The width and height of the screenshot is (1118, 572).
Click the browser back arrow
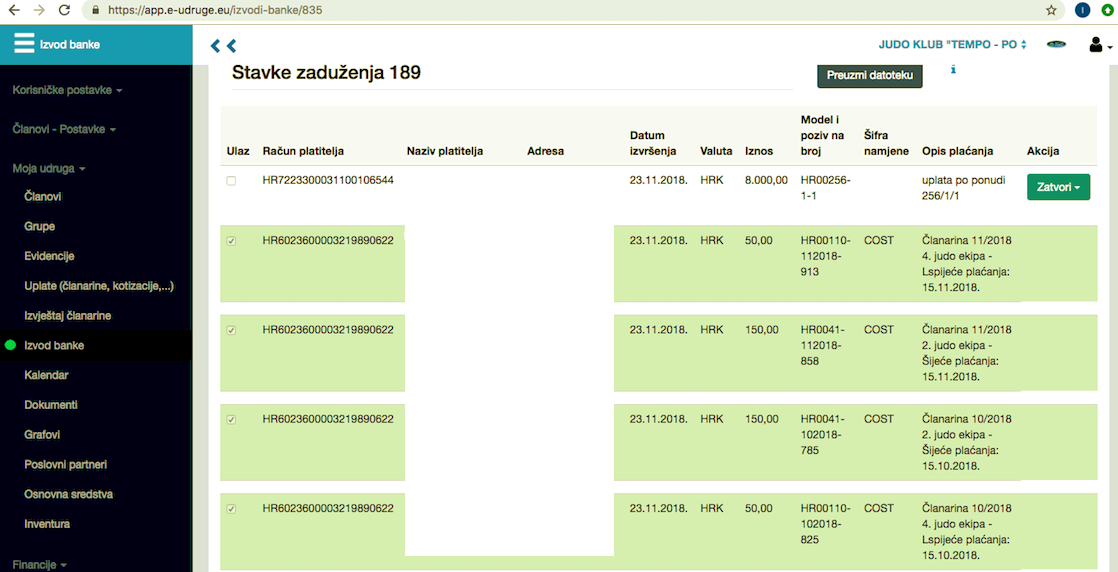[x=14, y=10]
